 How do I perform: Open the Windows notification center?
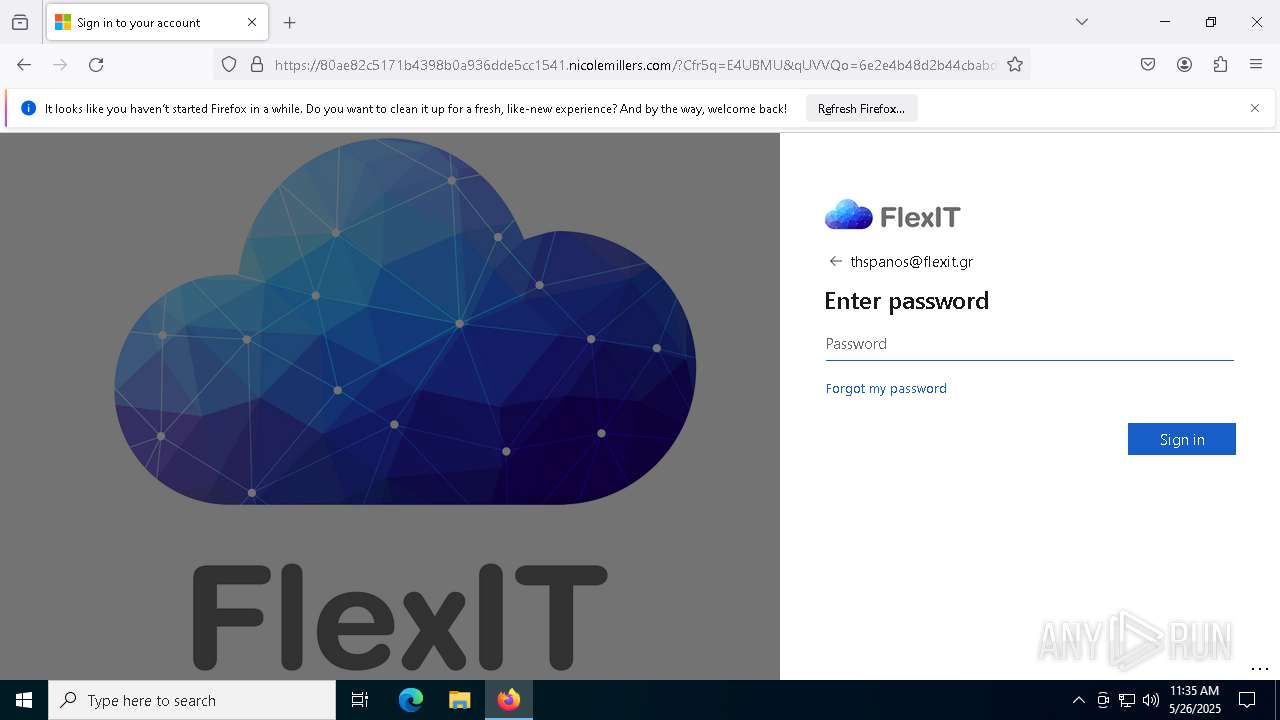pyautogui.click(x=1247, y=700)
